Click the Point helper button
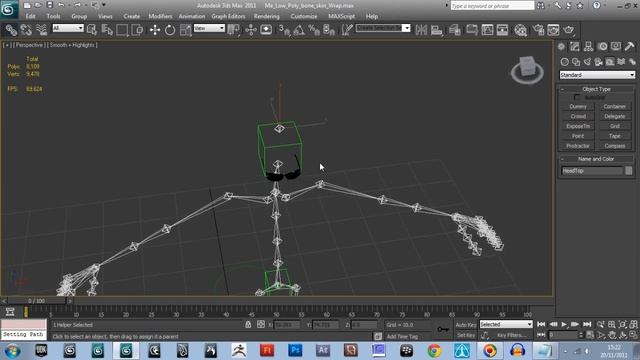This screenshot has height=360, width=640. tap(578, 136)
